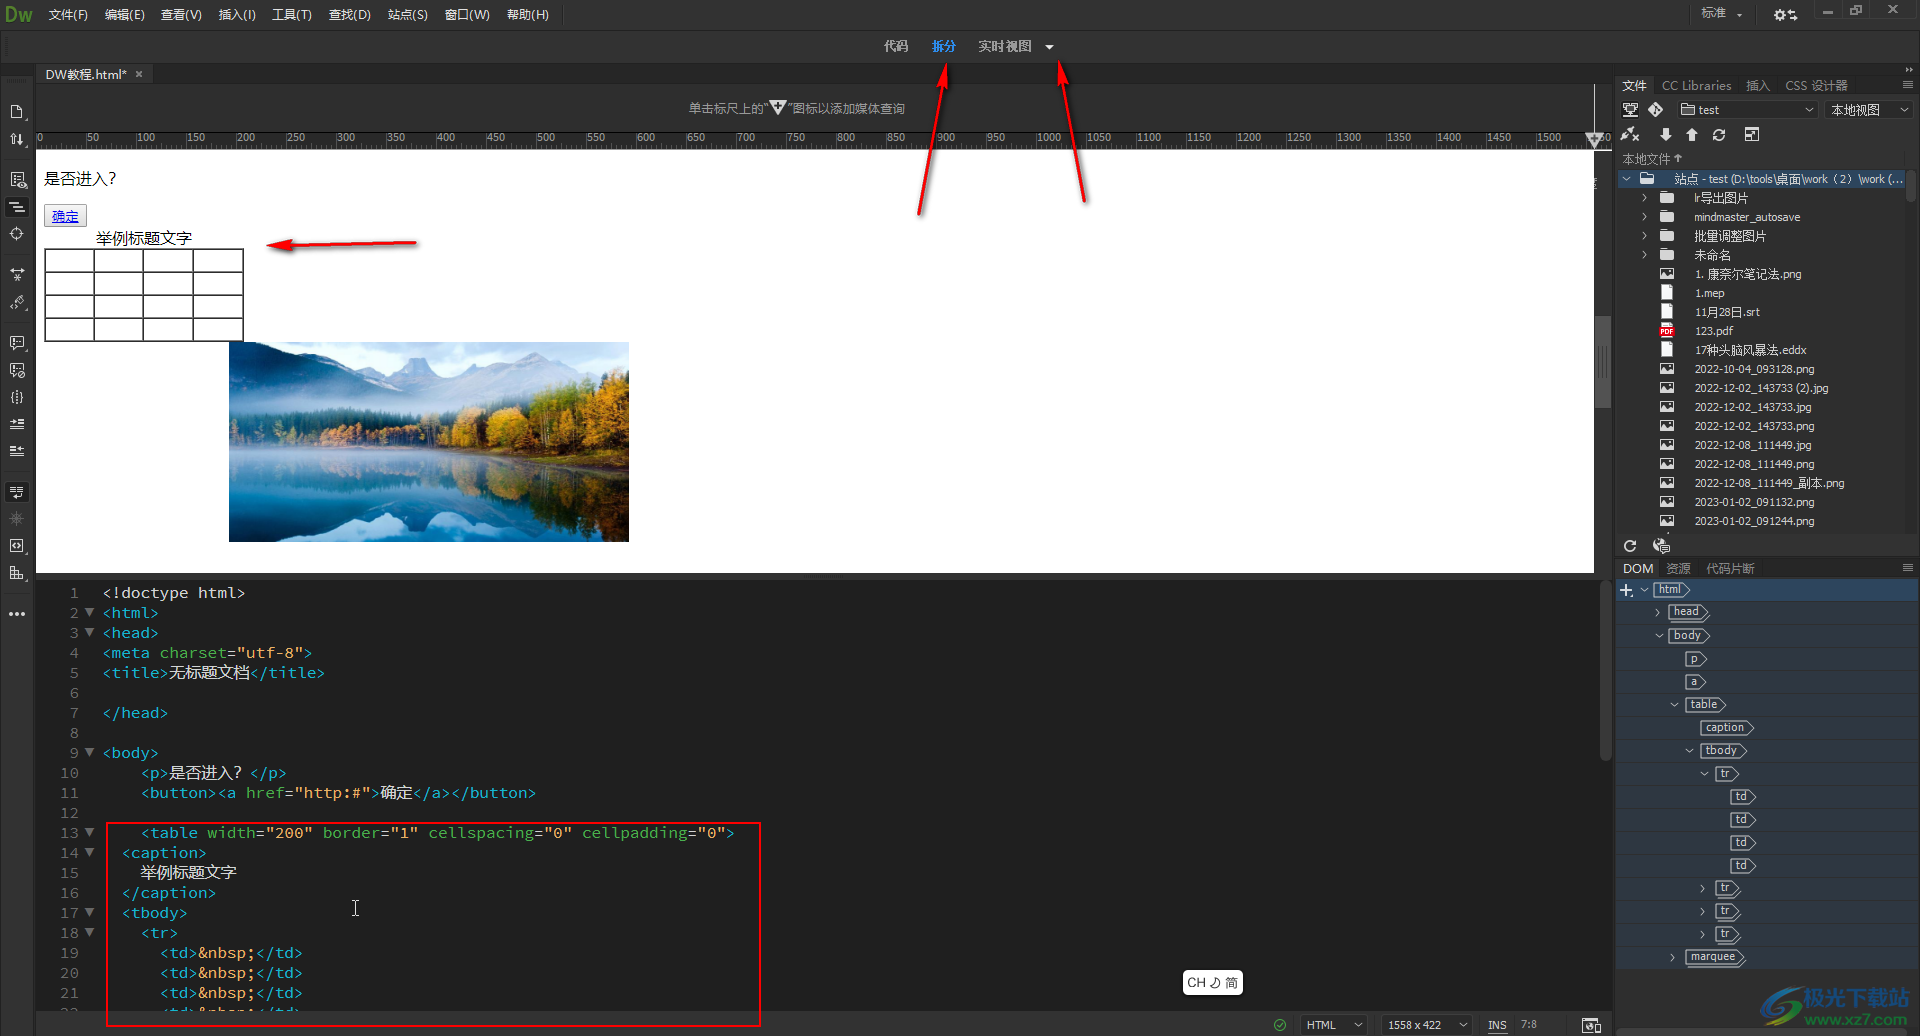The image size is (1920, 1036).
Task: Collapse the body node in DOM
Action: [x=1659, y=636]
